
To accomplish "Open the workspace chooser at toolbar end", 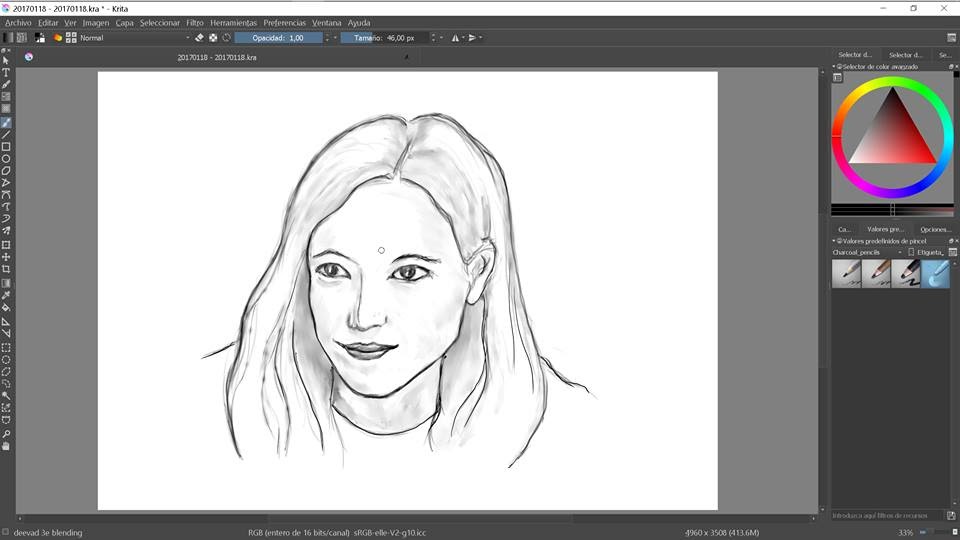I will click(951, 38).
